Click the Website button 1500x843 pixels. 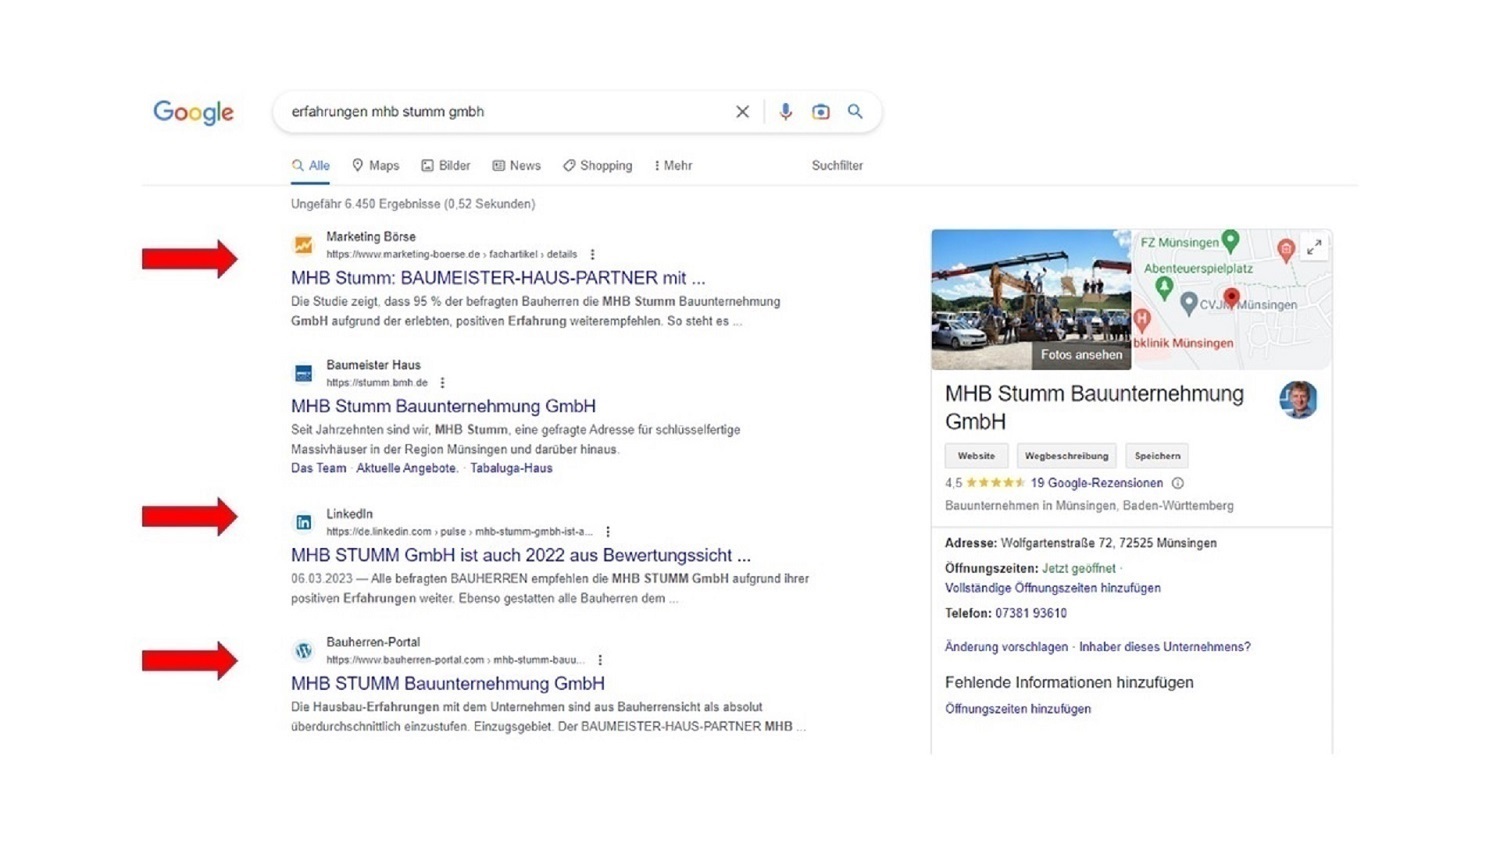click(x=976, y=456)
